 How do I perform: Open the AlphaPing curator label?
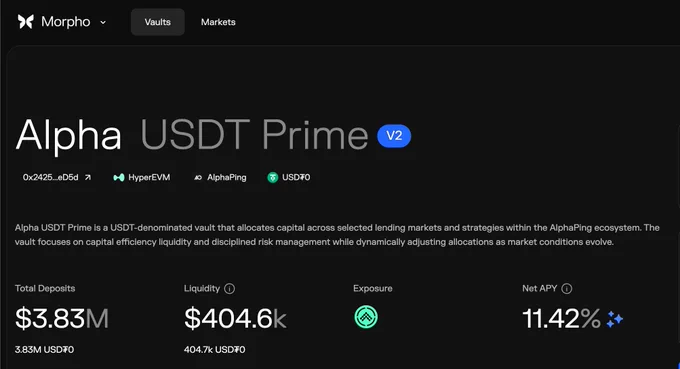point(226,177)
